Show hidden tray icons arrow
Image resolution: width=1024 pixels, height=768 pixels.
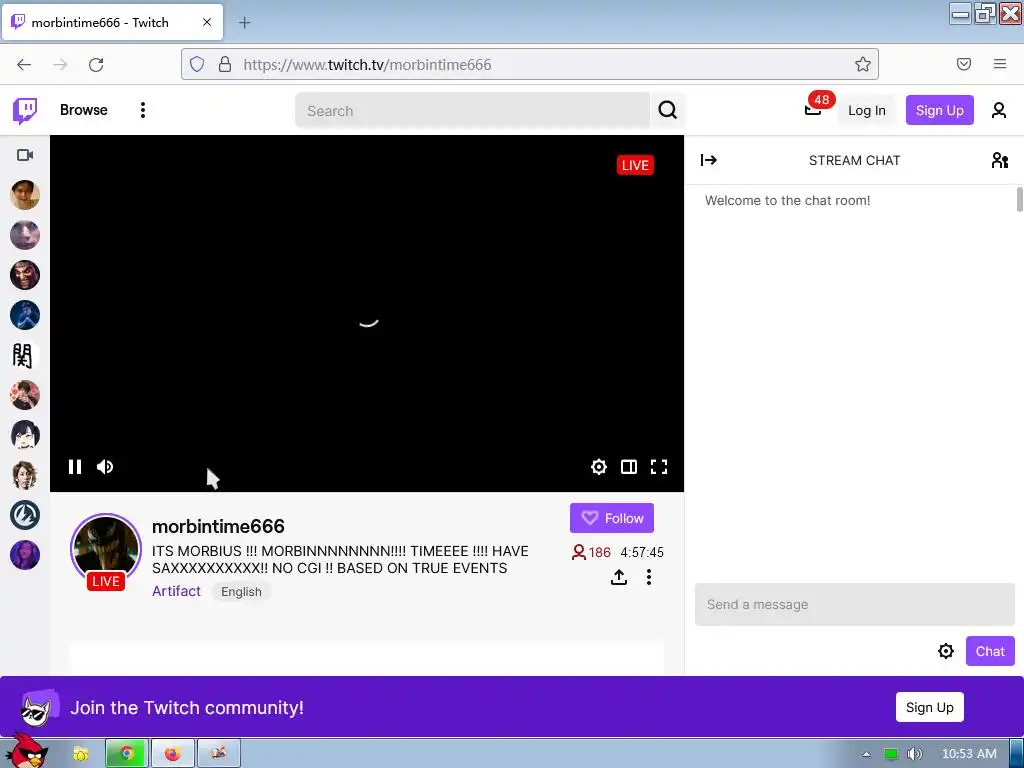(866, 754)
